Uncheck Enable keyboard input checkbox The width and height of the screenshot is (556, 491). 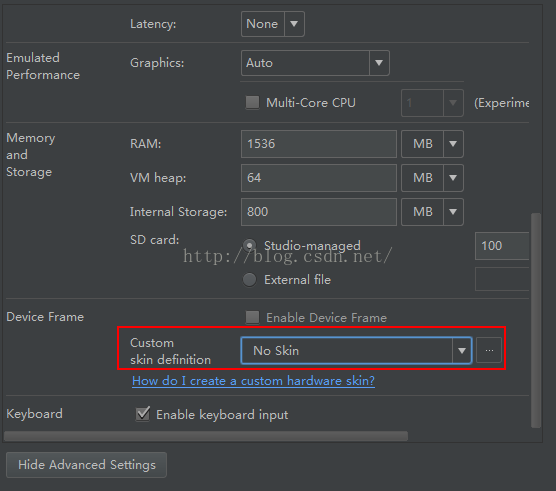coord(143,414)
